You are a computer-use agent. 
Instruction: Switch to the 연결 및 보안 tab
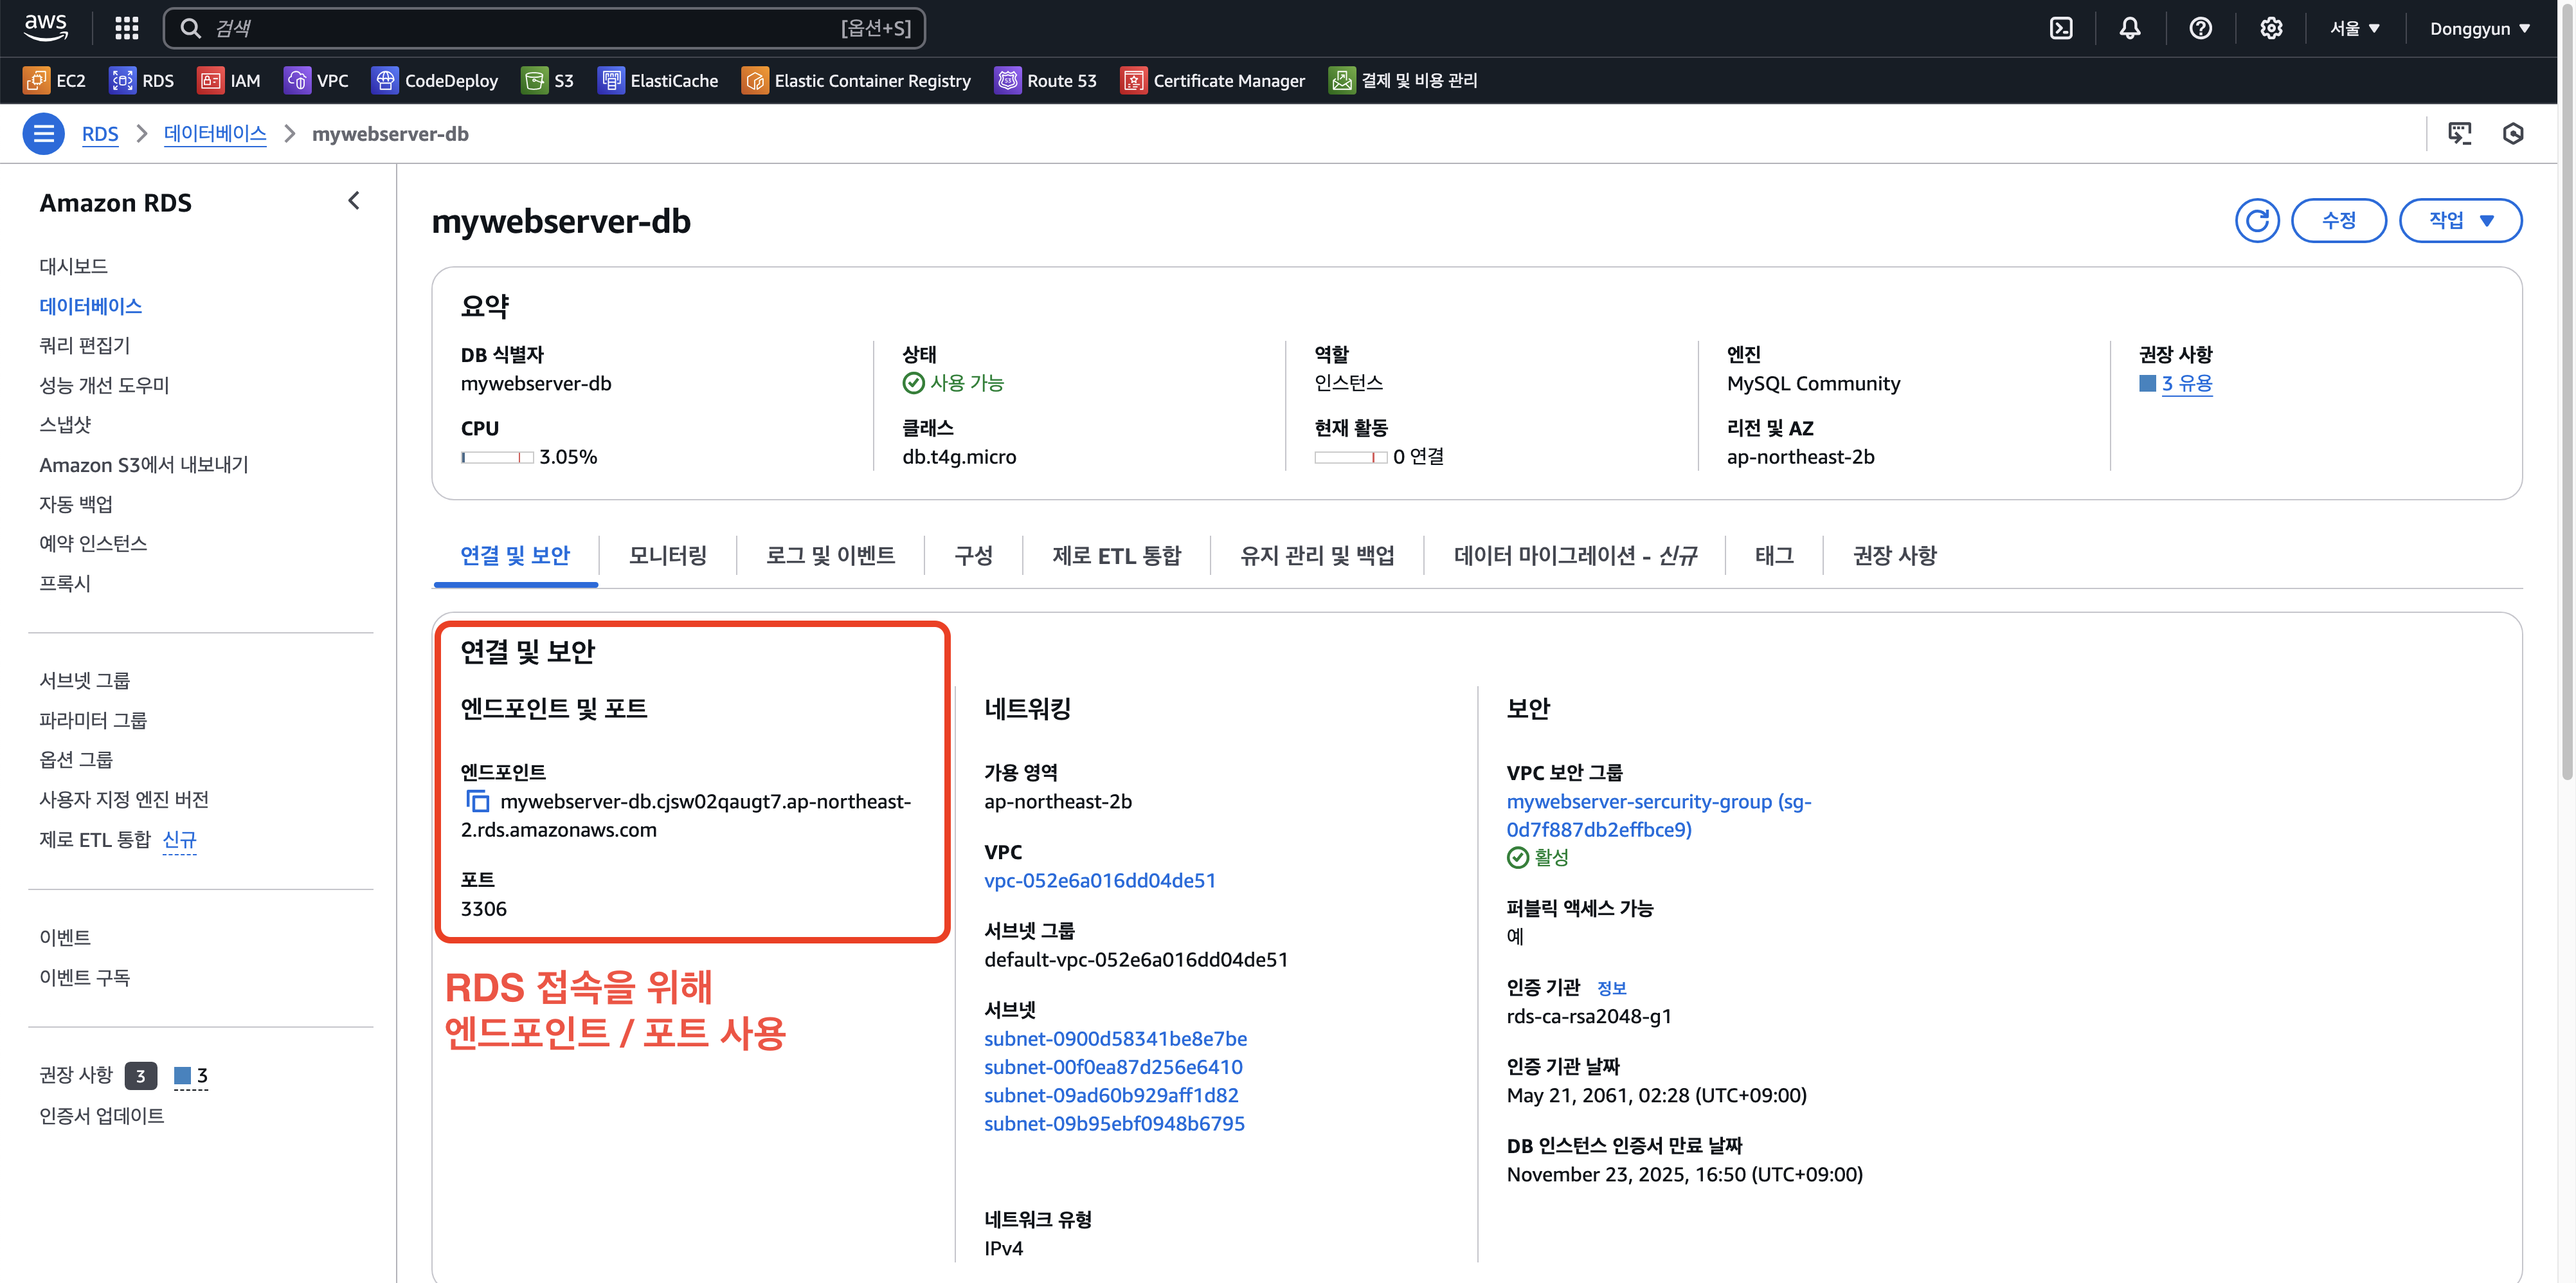tap(515, 555)
